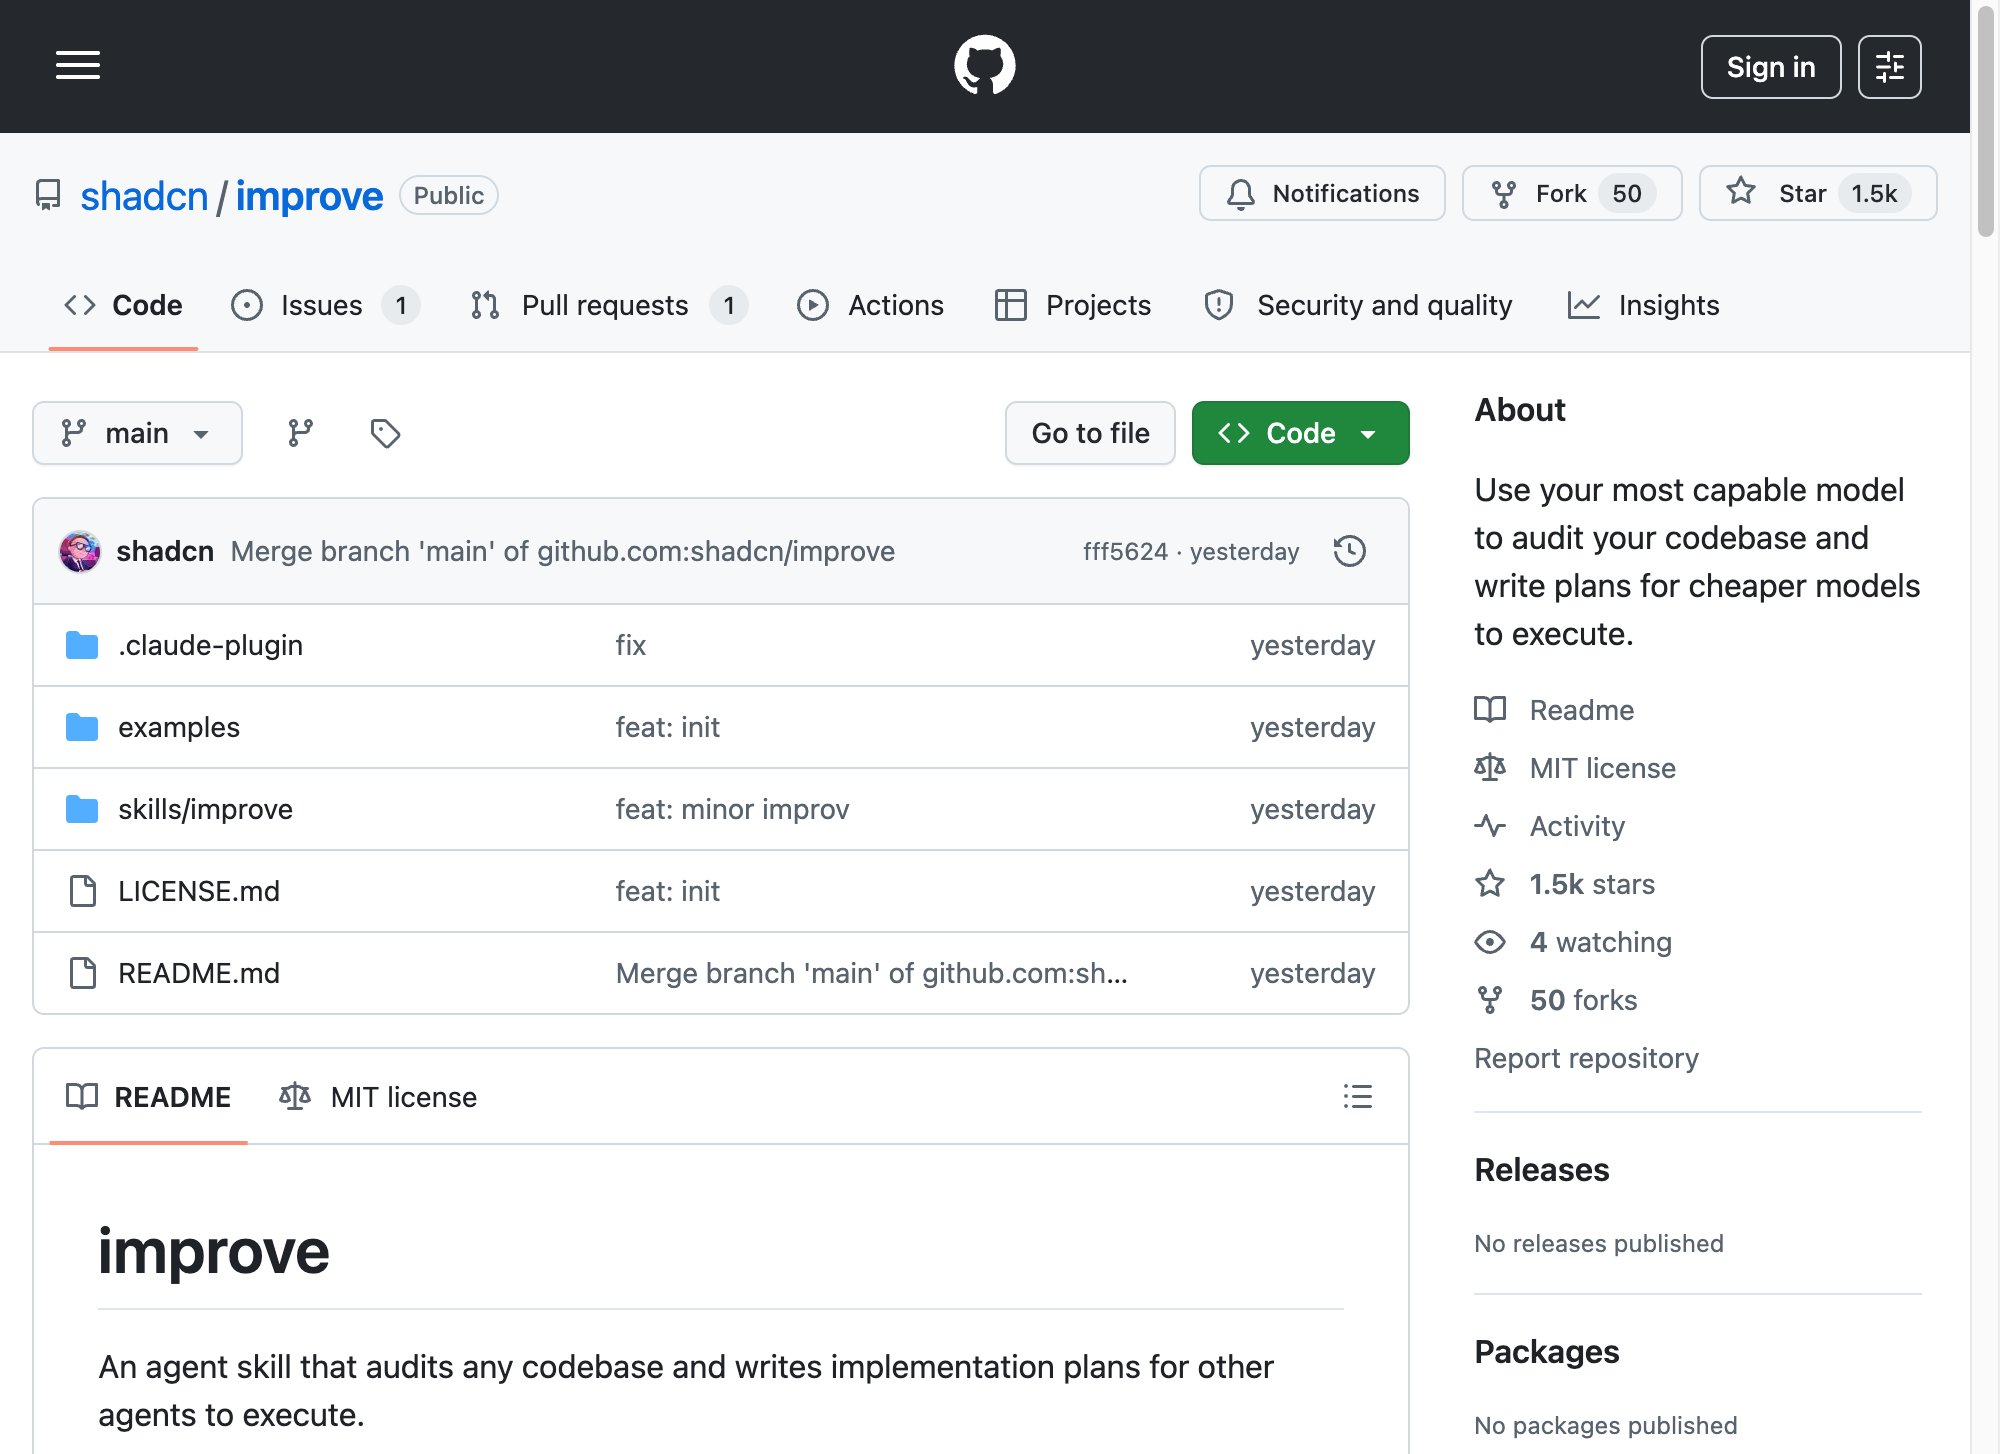Expand the green Code dropdown
Screen dimensions: 2000x1454
tap(1300, 433)
